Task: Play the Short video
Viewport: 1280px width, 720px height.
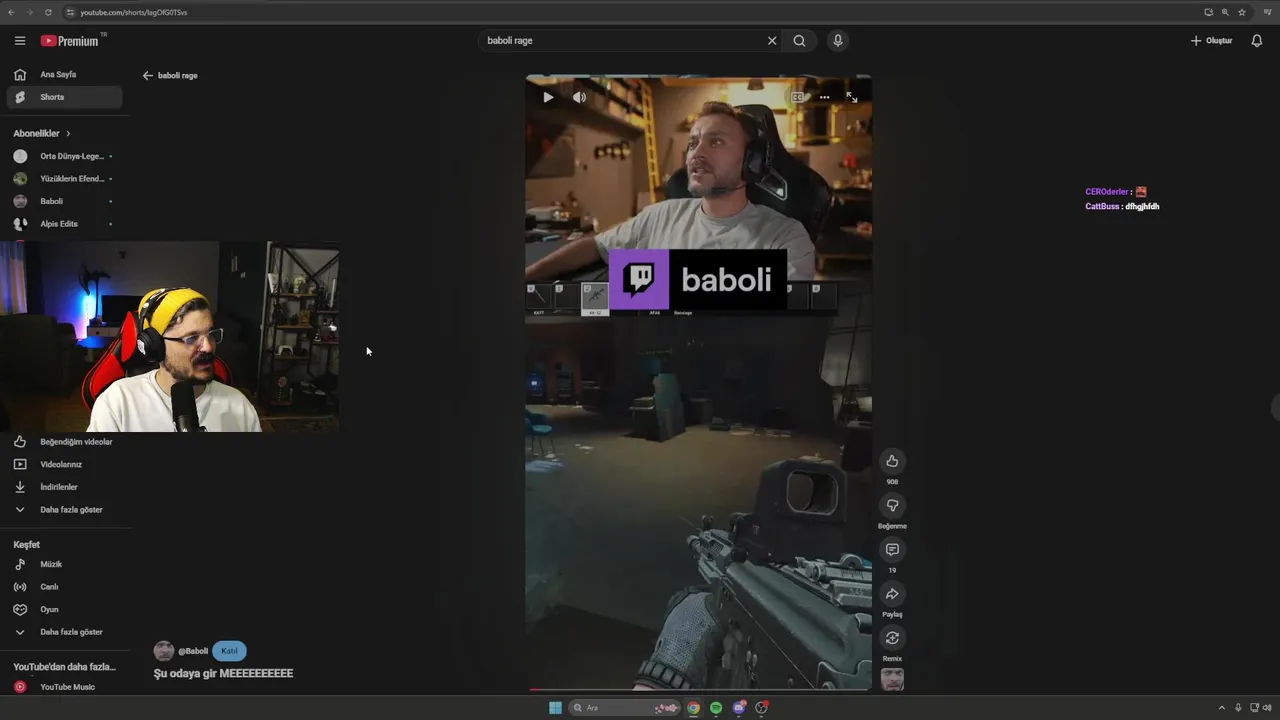Action: (548, 97)
